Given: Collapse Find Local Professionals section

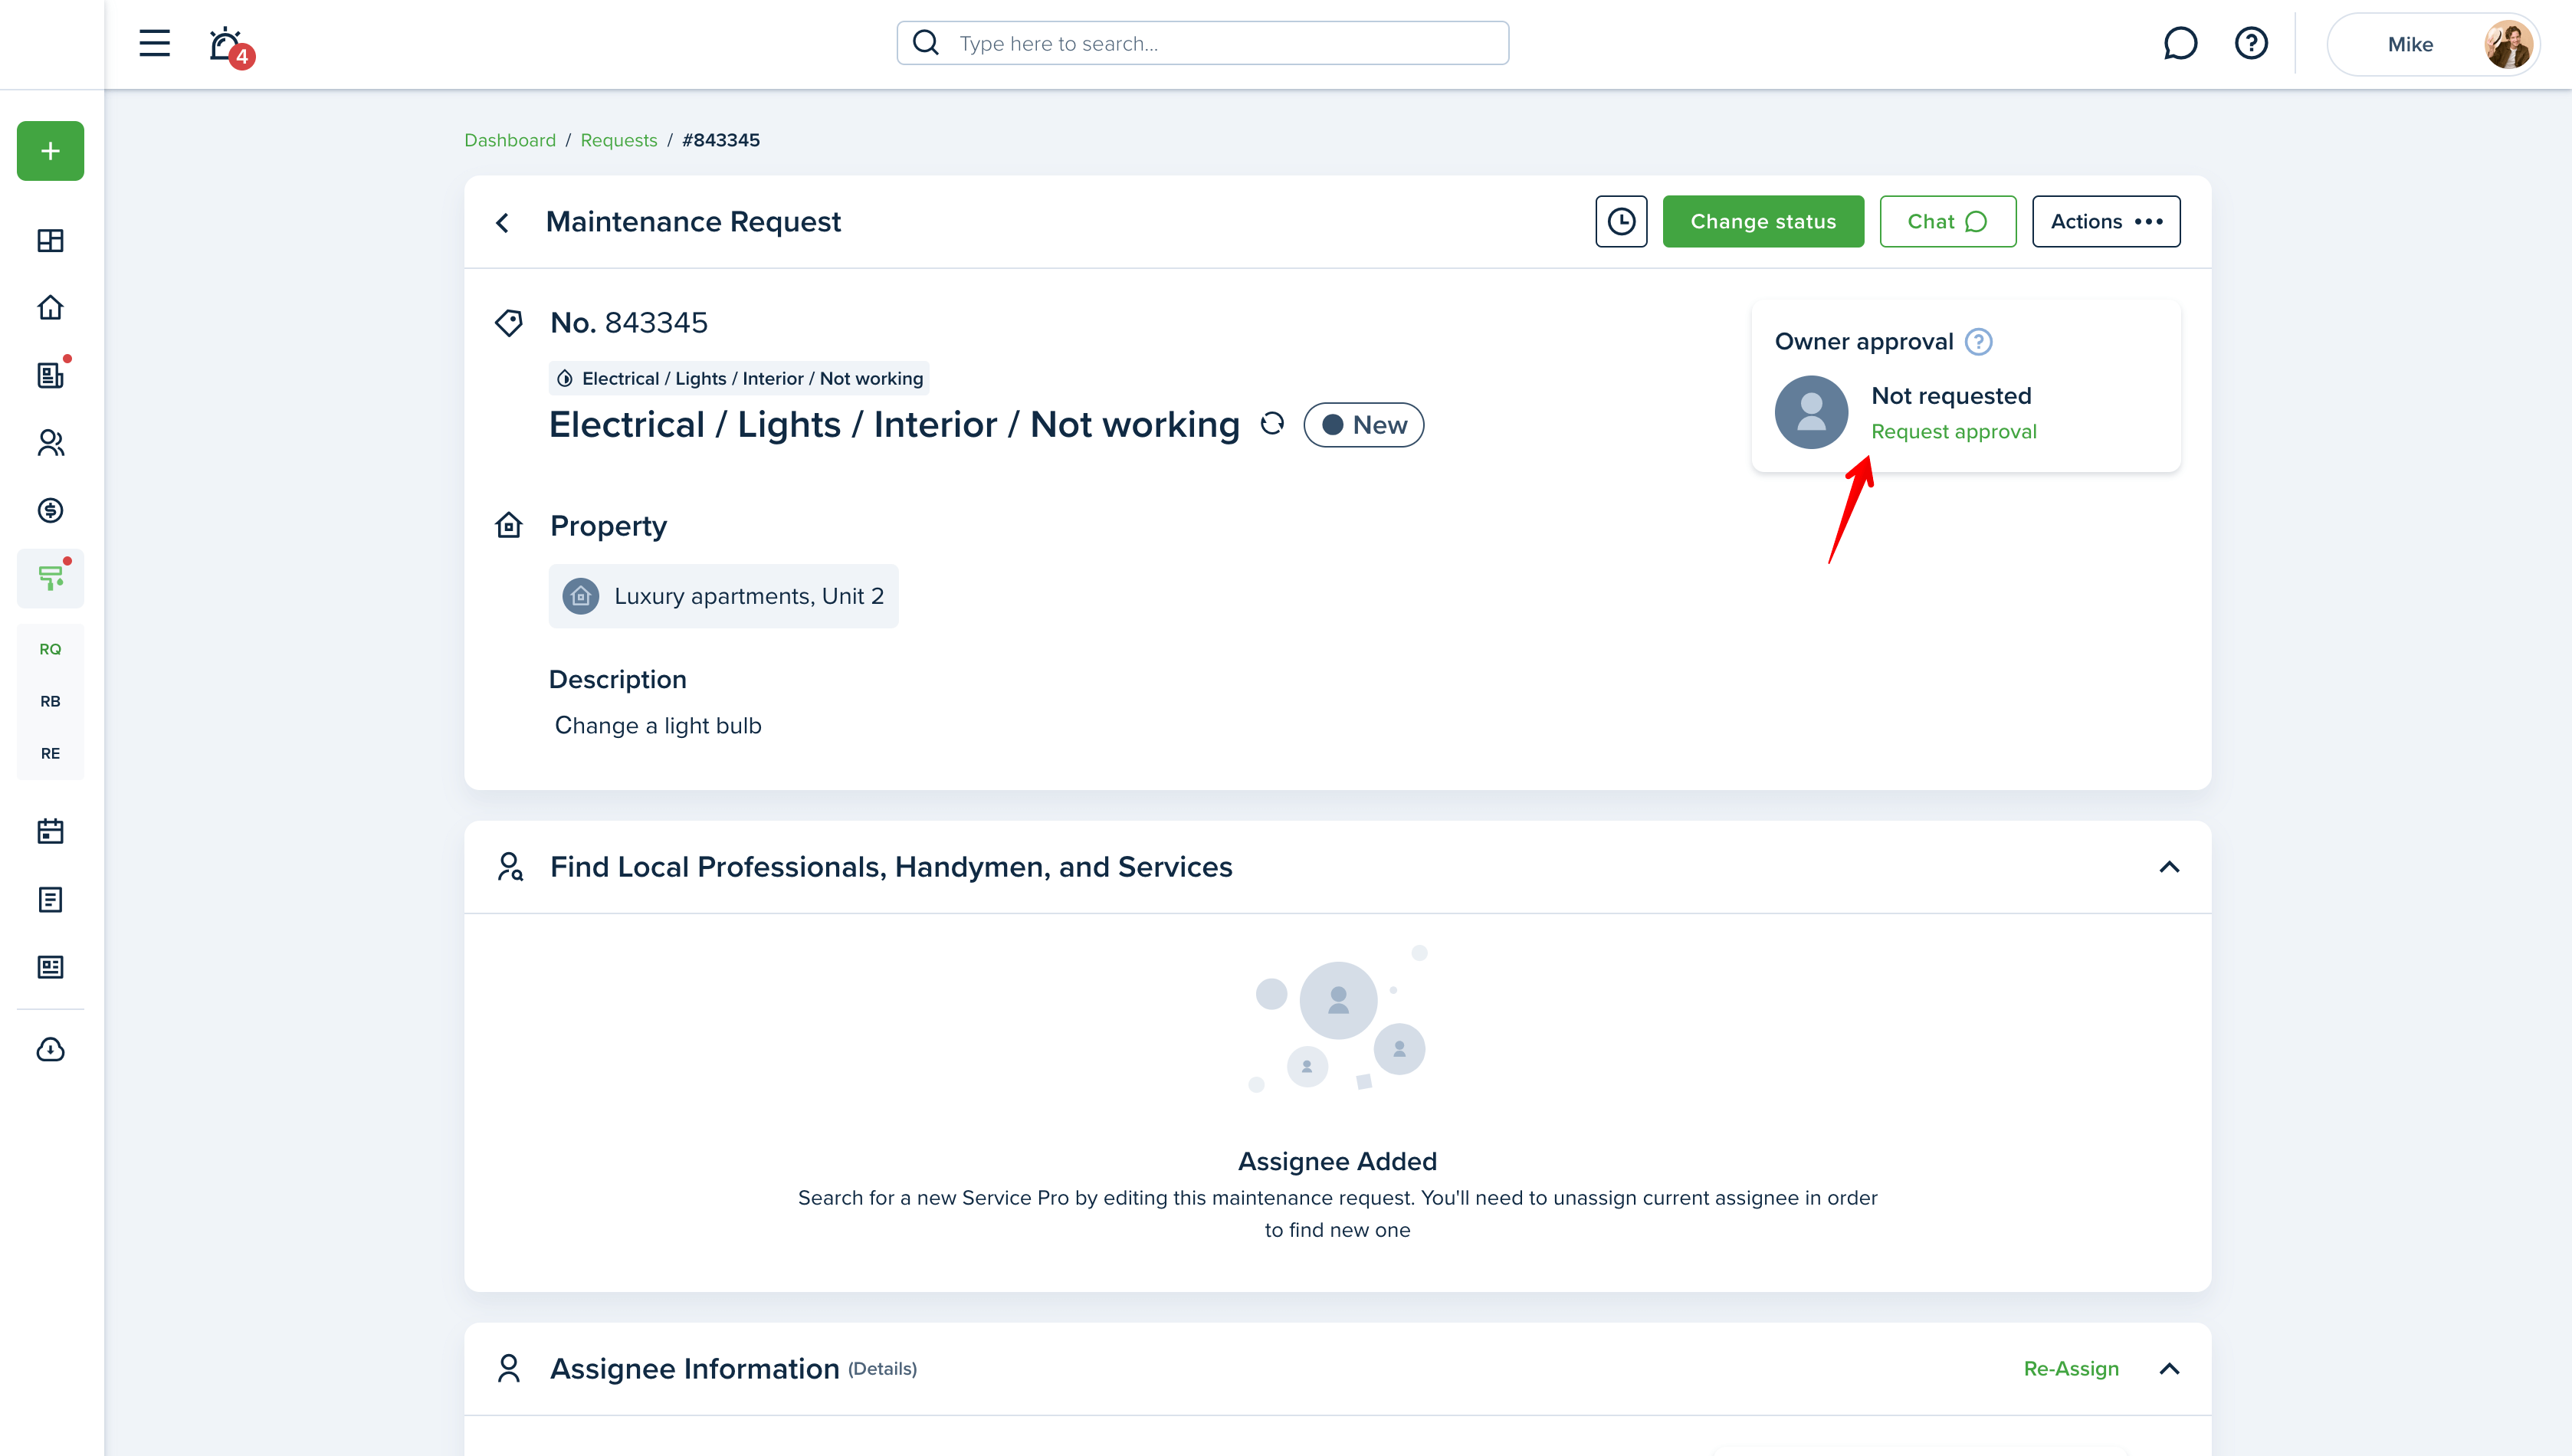Looking at the screenshot, I should click(2169, 867).
